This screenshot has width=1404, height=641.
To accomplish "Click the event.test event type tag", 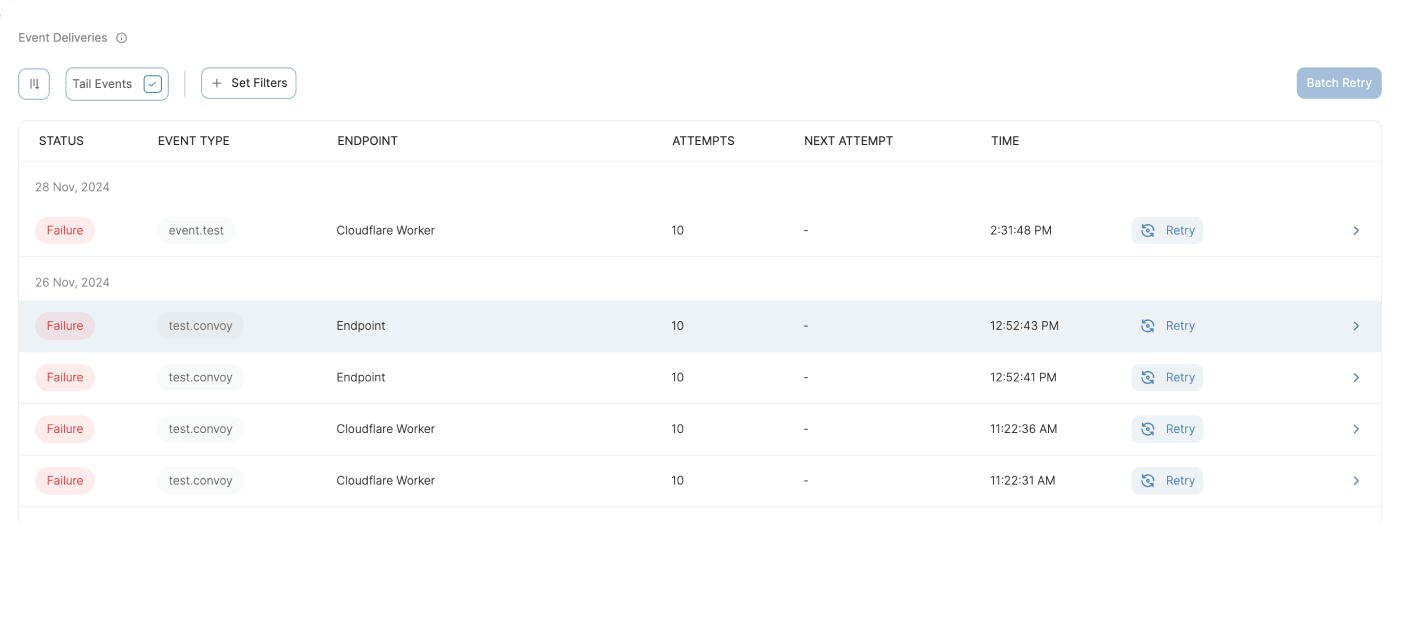I will click(x=196, y=231).
